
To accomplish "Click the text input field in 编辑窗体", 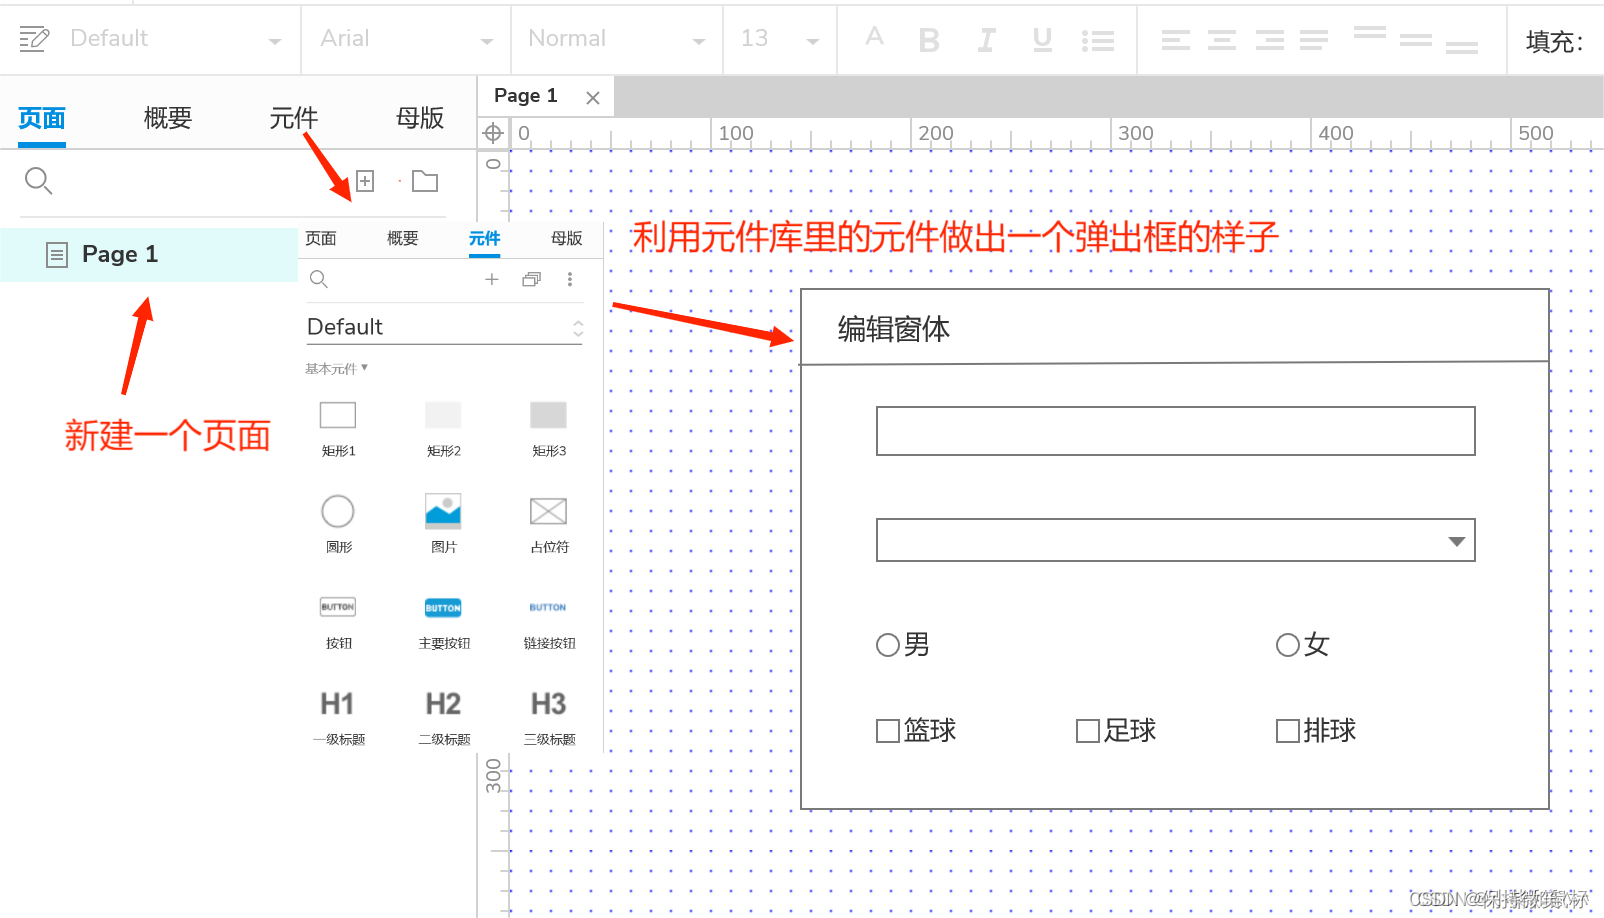I will (x=1176, y=431).
